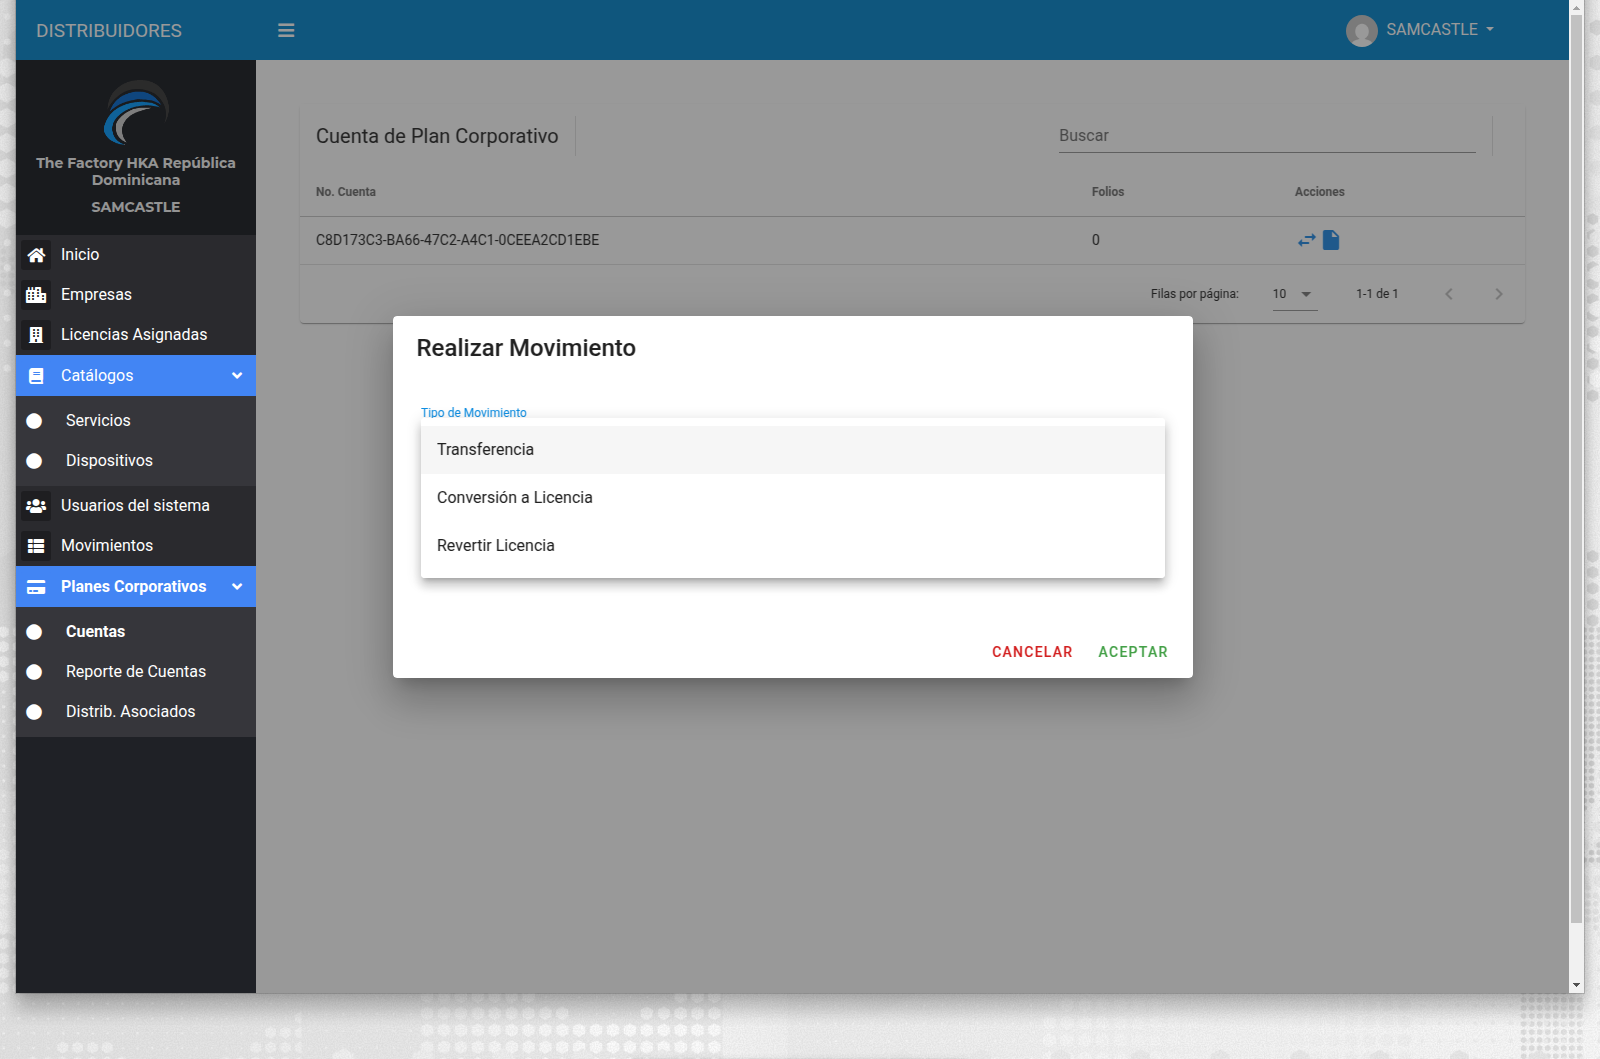
Task: Collapse the Catálogos chevron
Action: coord(237,376)
